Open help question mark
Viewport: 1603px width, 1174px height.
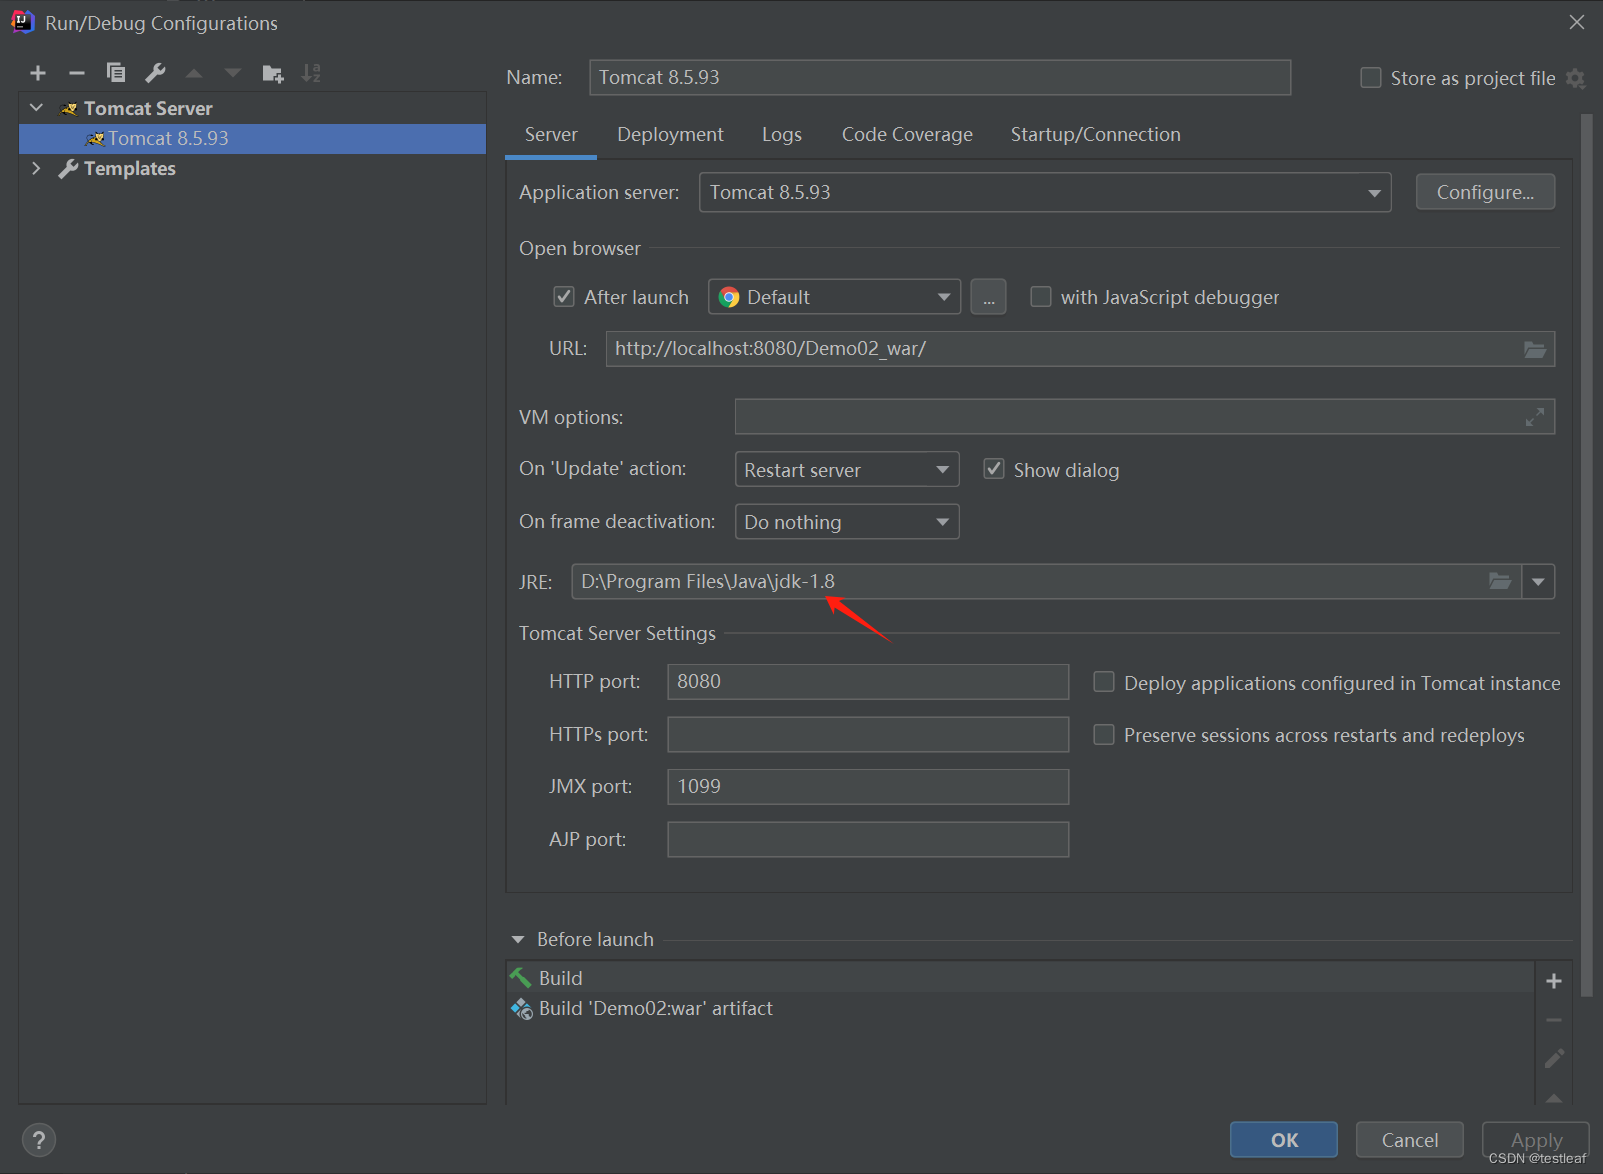[39, 1140]
